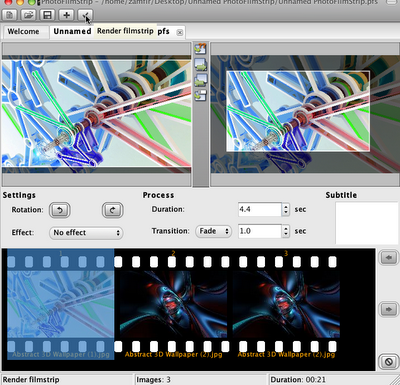
Task: Click the New project toolbar icon
Action: pos(10,15)
